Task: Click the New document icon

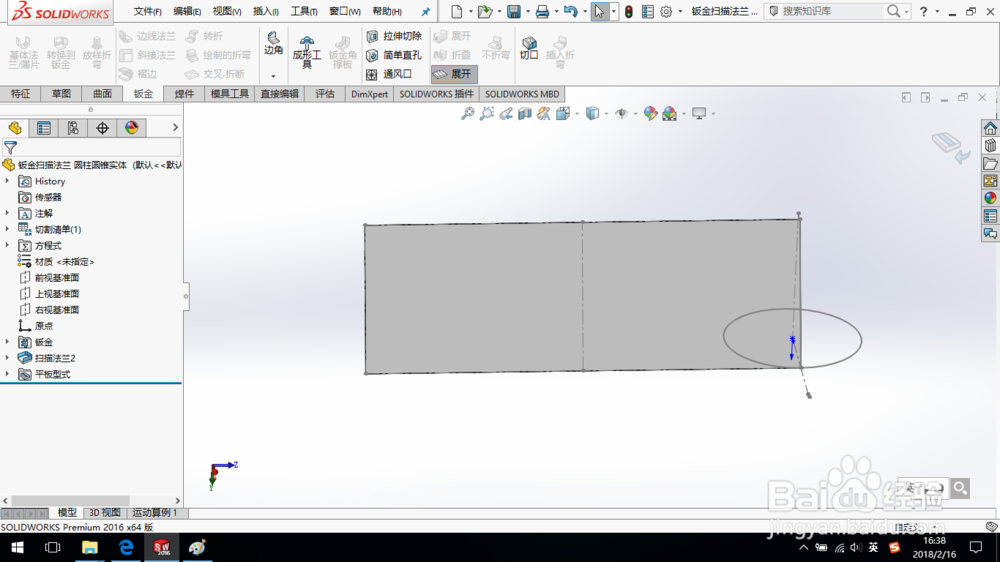Action: tap(456, 11)
